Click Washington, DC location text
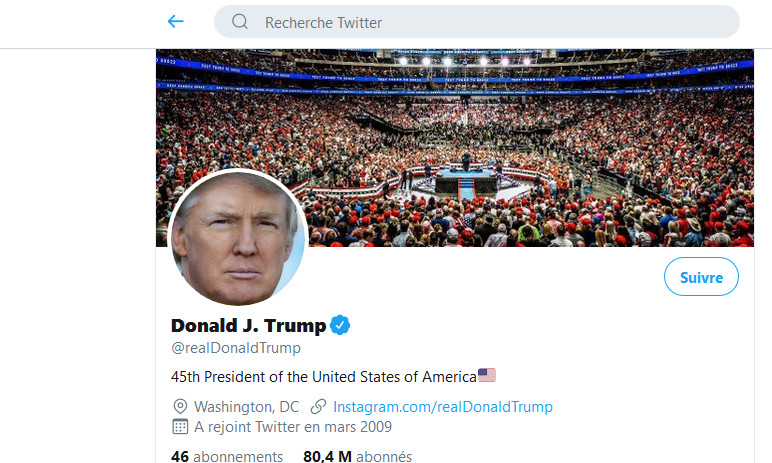This screenshot has height=463, width=772. (246, 407)
